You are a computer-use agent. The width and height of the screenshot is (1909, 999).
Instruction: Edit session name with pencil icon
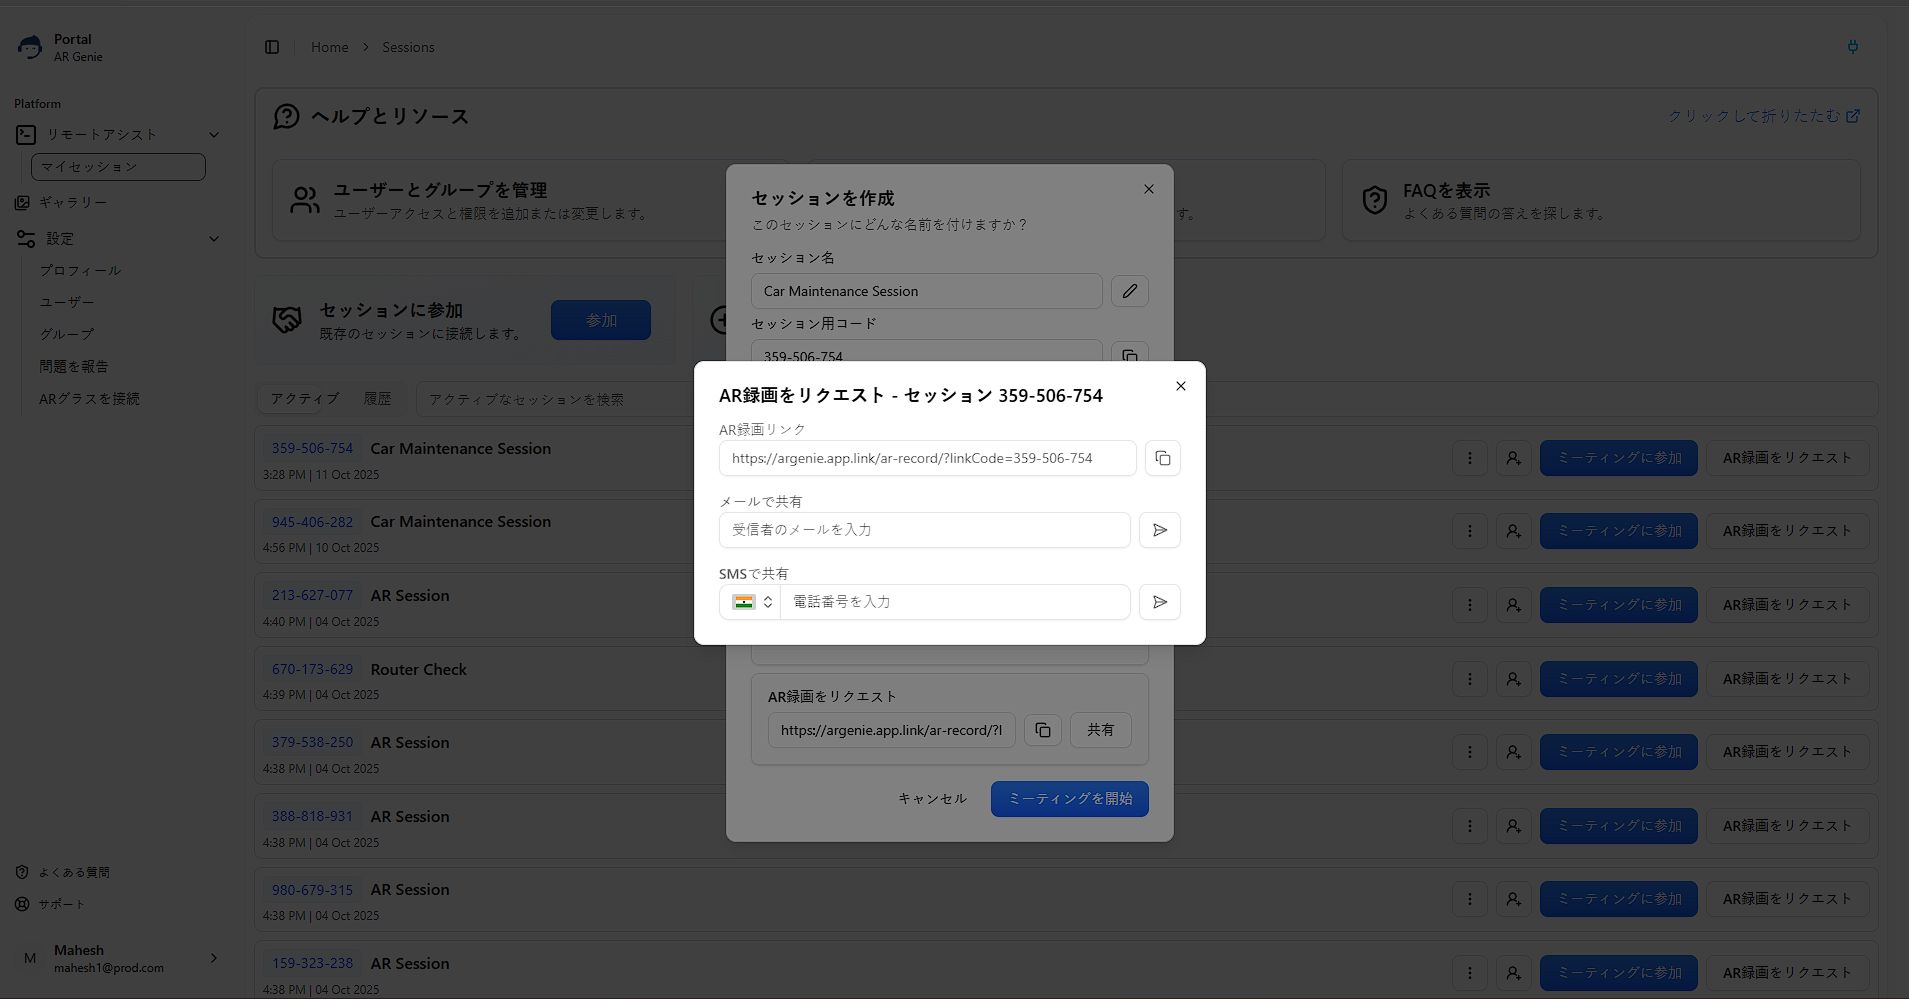[x=1129, y=291]
